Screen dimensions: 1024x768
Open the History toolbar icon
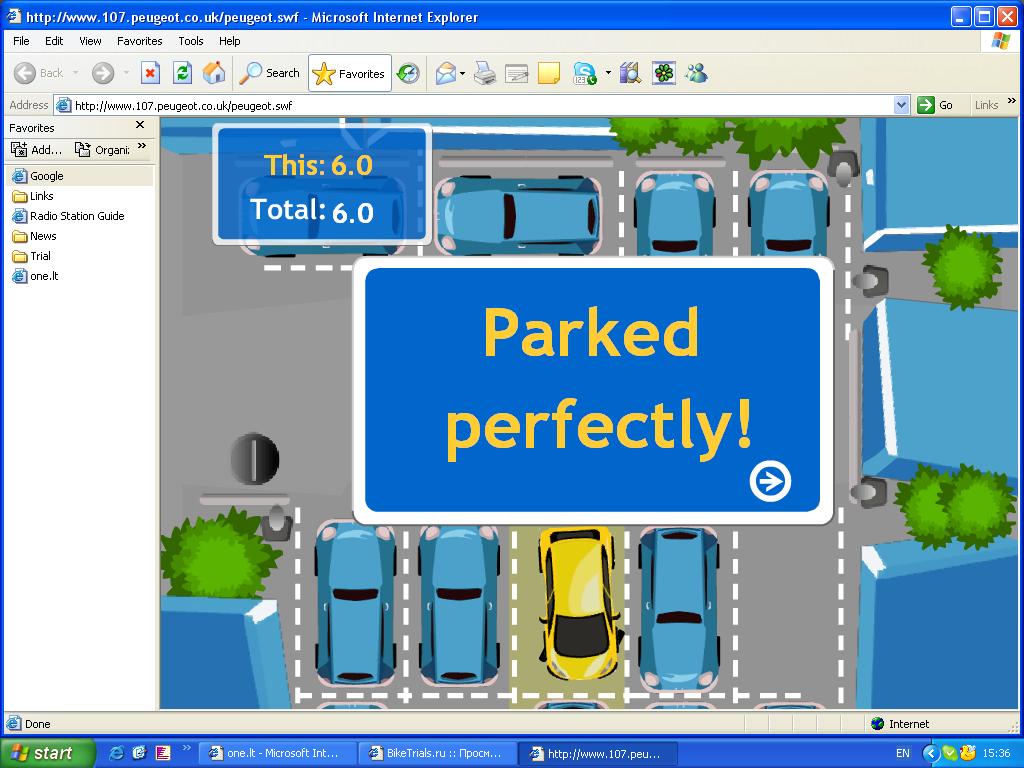tap(408, 73)
